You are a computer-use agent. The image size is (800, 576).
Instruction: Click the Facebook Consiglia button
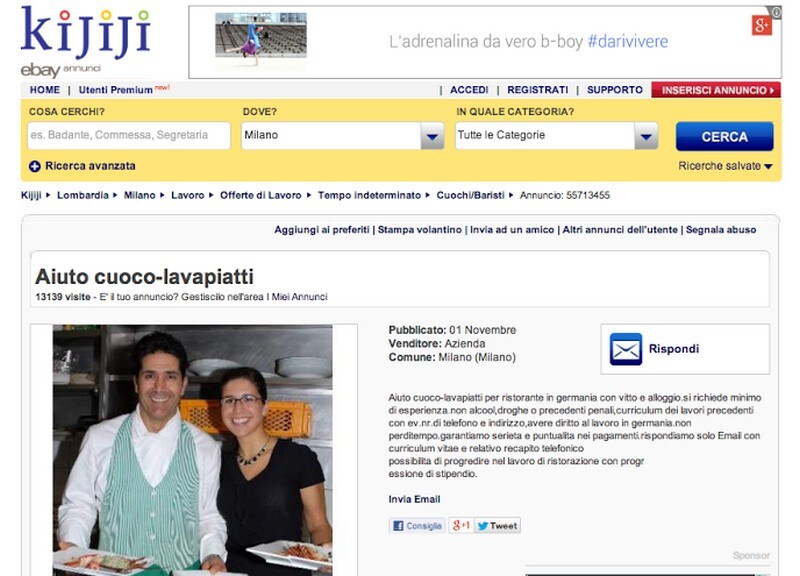416,526
